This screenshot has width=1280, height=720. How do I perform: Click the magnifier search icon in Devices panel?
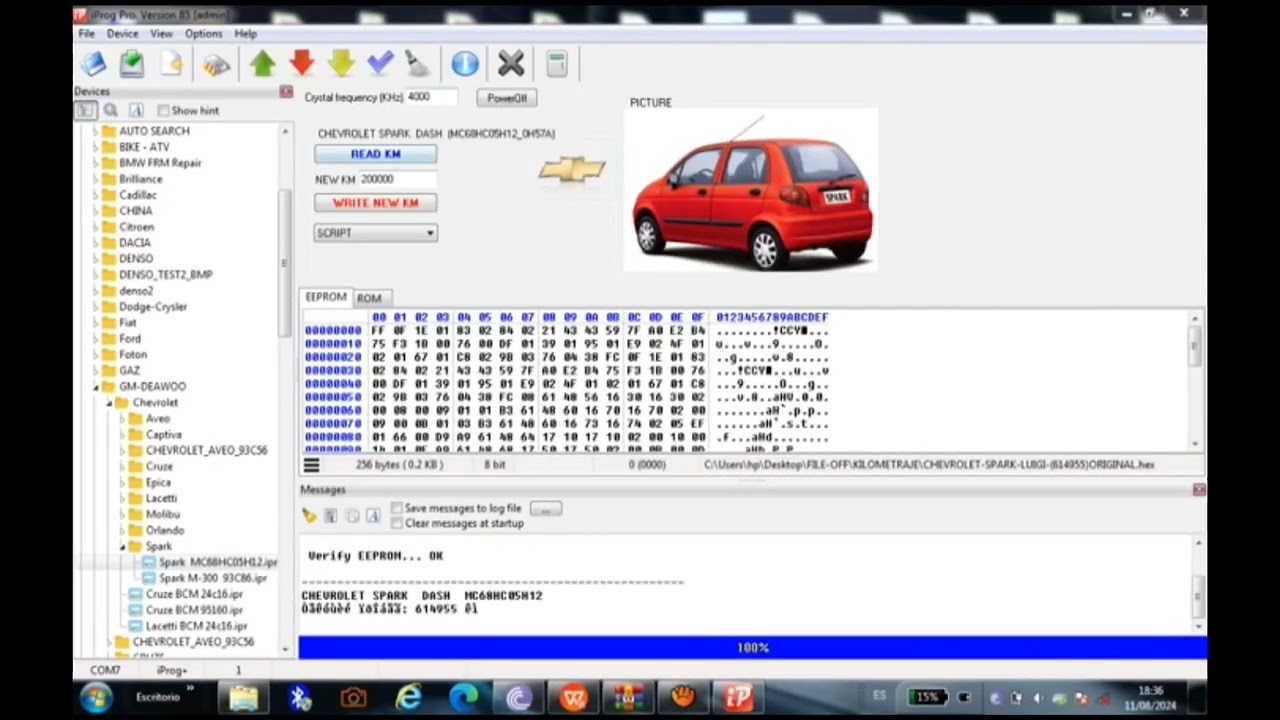pyautogui.click(x=111, y=110)
